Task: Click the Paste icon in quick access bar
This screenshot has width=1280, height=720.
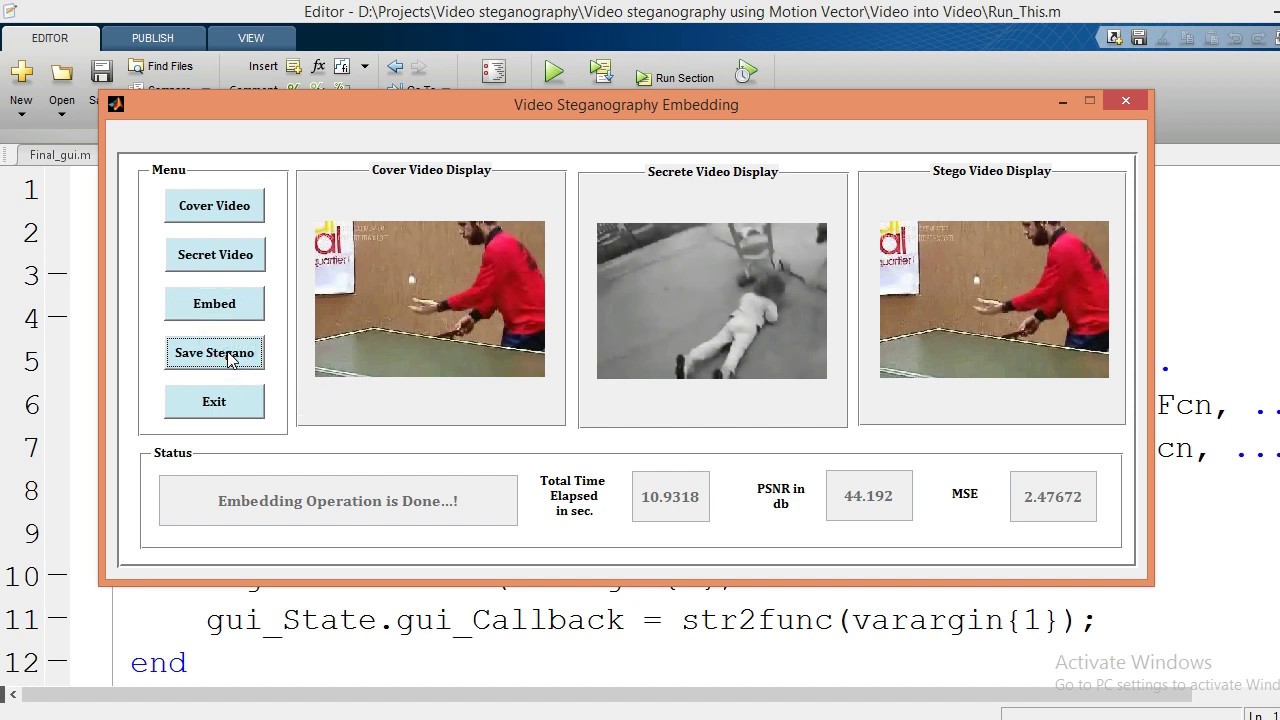Action: pos(1211,38)
